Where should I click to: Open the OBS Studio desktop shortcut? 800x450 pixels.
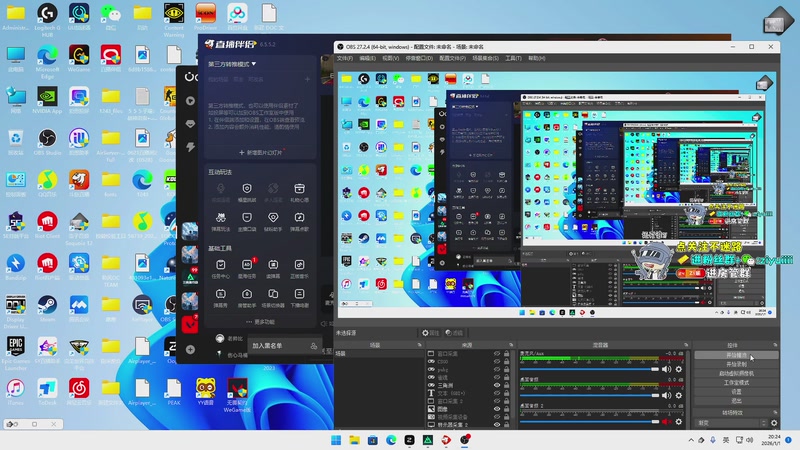pyautogui.click(x=47, y=142)
